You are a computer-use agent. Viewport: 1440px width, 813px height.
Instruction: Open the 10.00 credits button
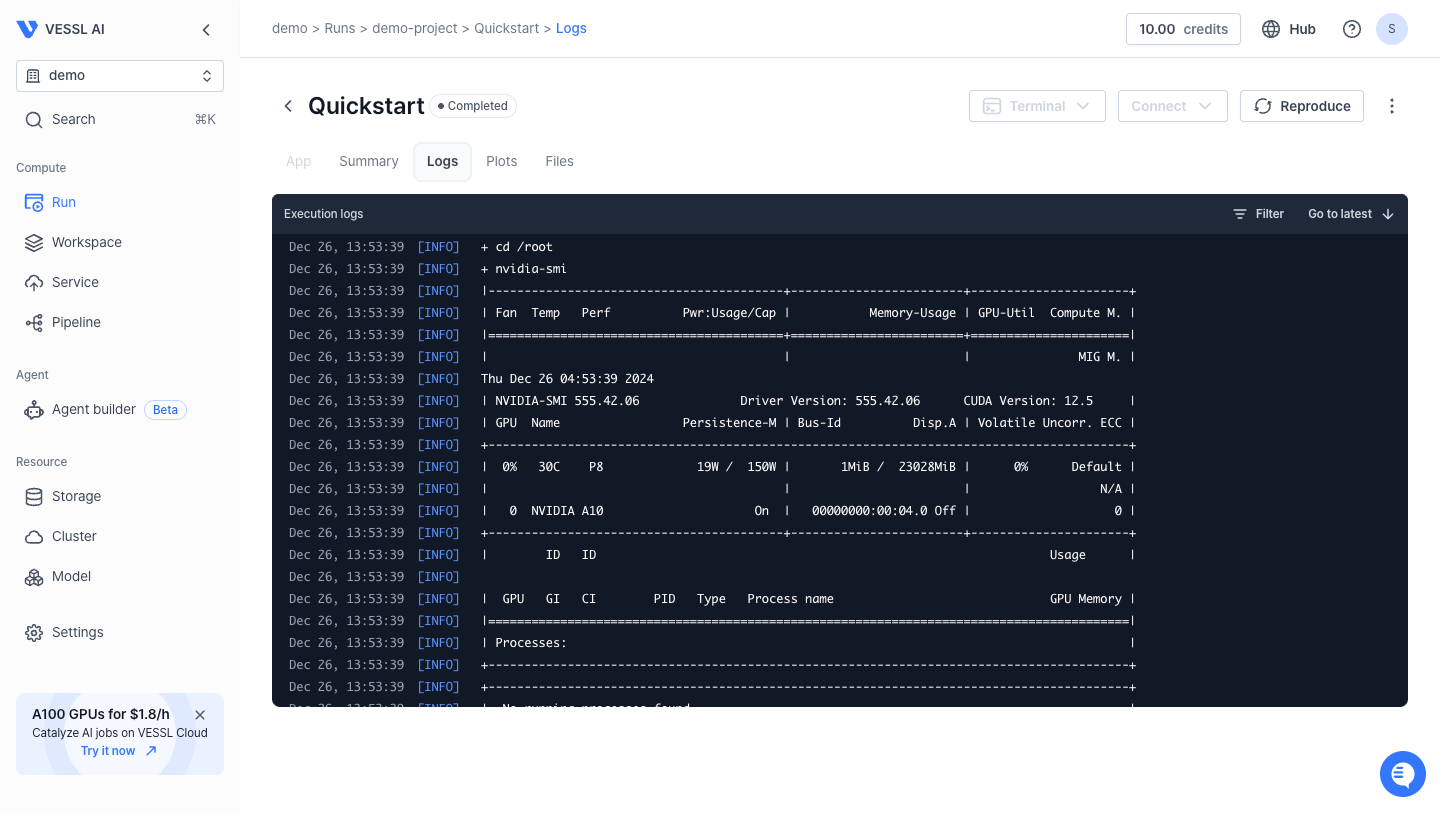point(1183,29)
